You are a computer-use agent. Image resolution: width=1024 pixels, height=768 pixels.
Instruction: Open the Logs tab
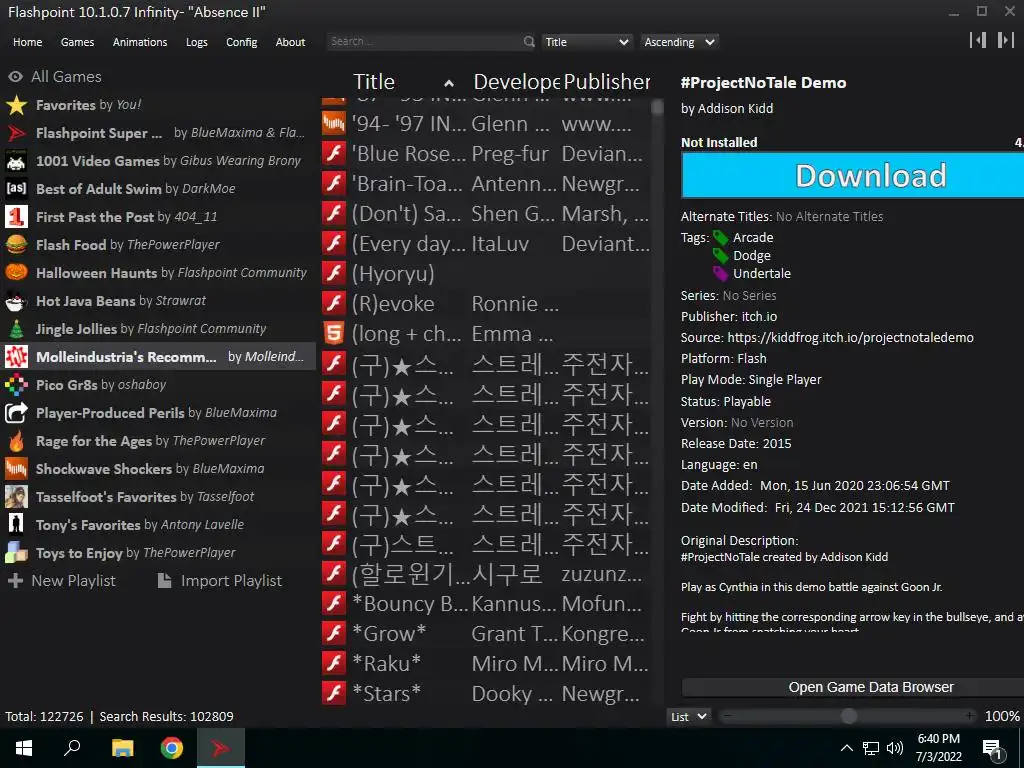(197, 42)
